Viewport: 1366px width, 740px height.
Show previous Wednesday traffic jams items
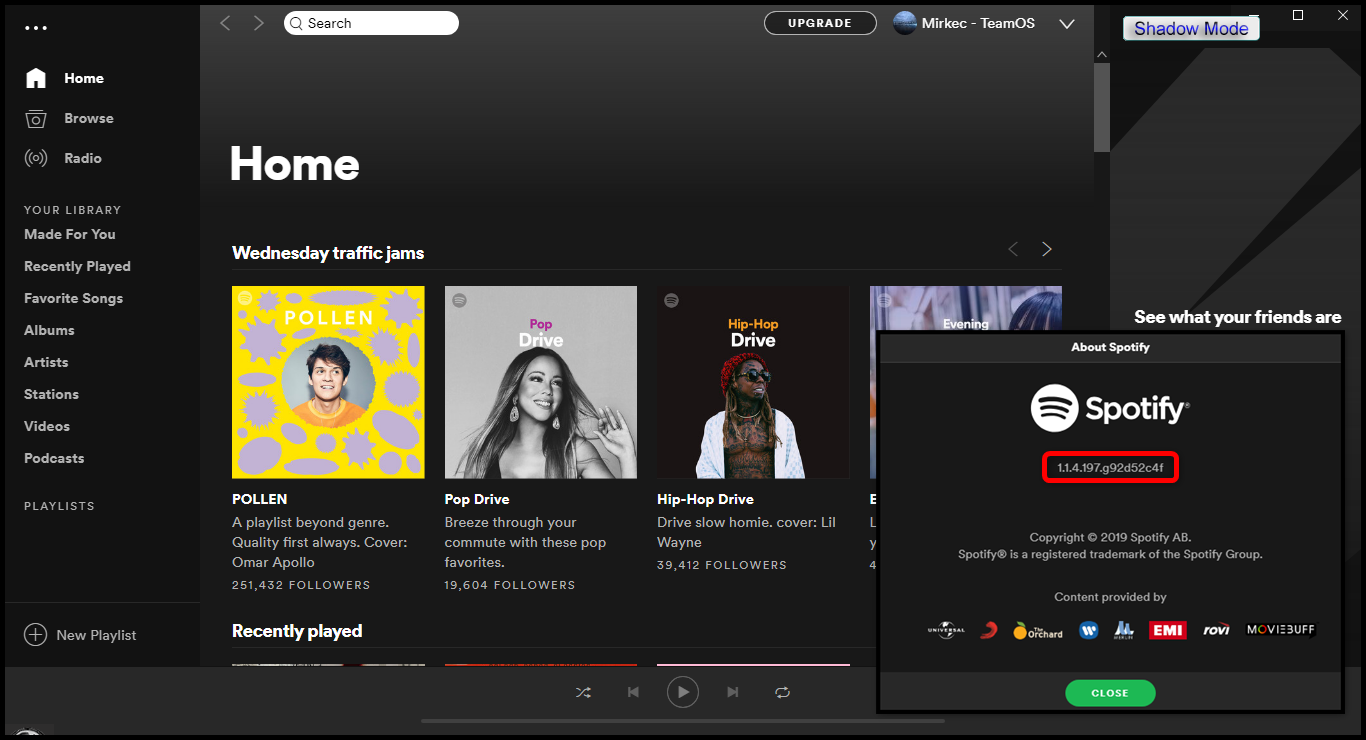[1013, 249]
